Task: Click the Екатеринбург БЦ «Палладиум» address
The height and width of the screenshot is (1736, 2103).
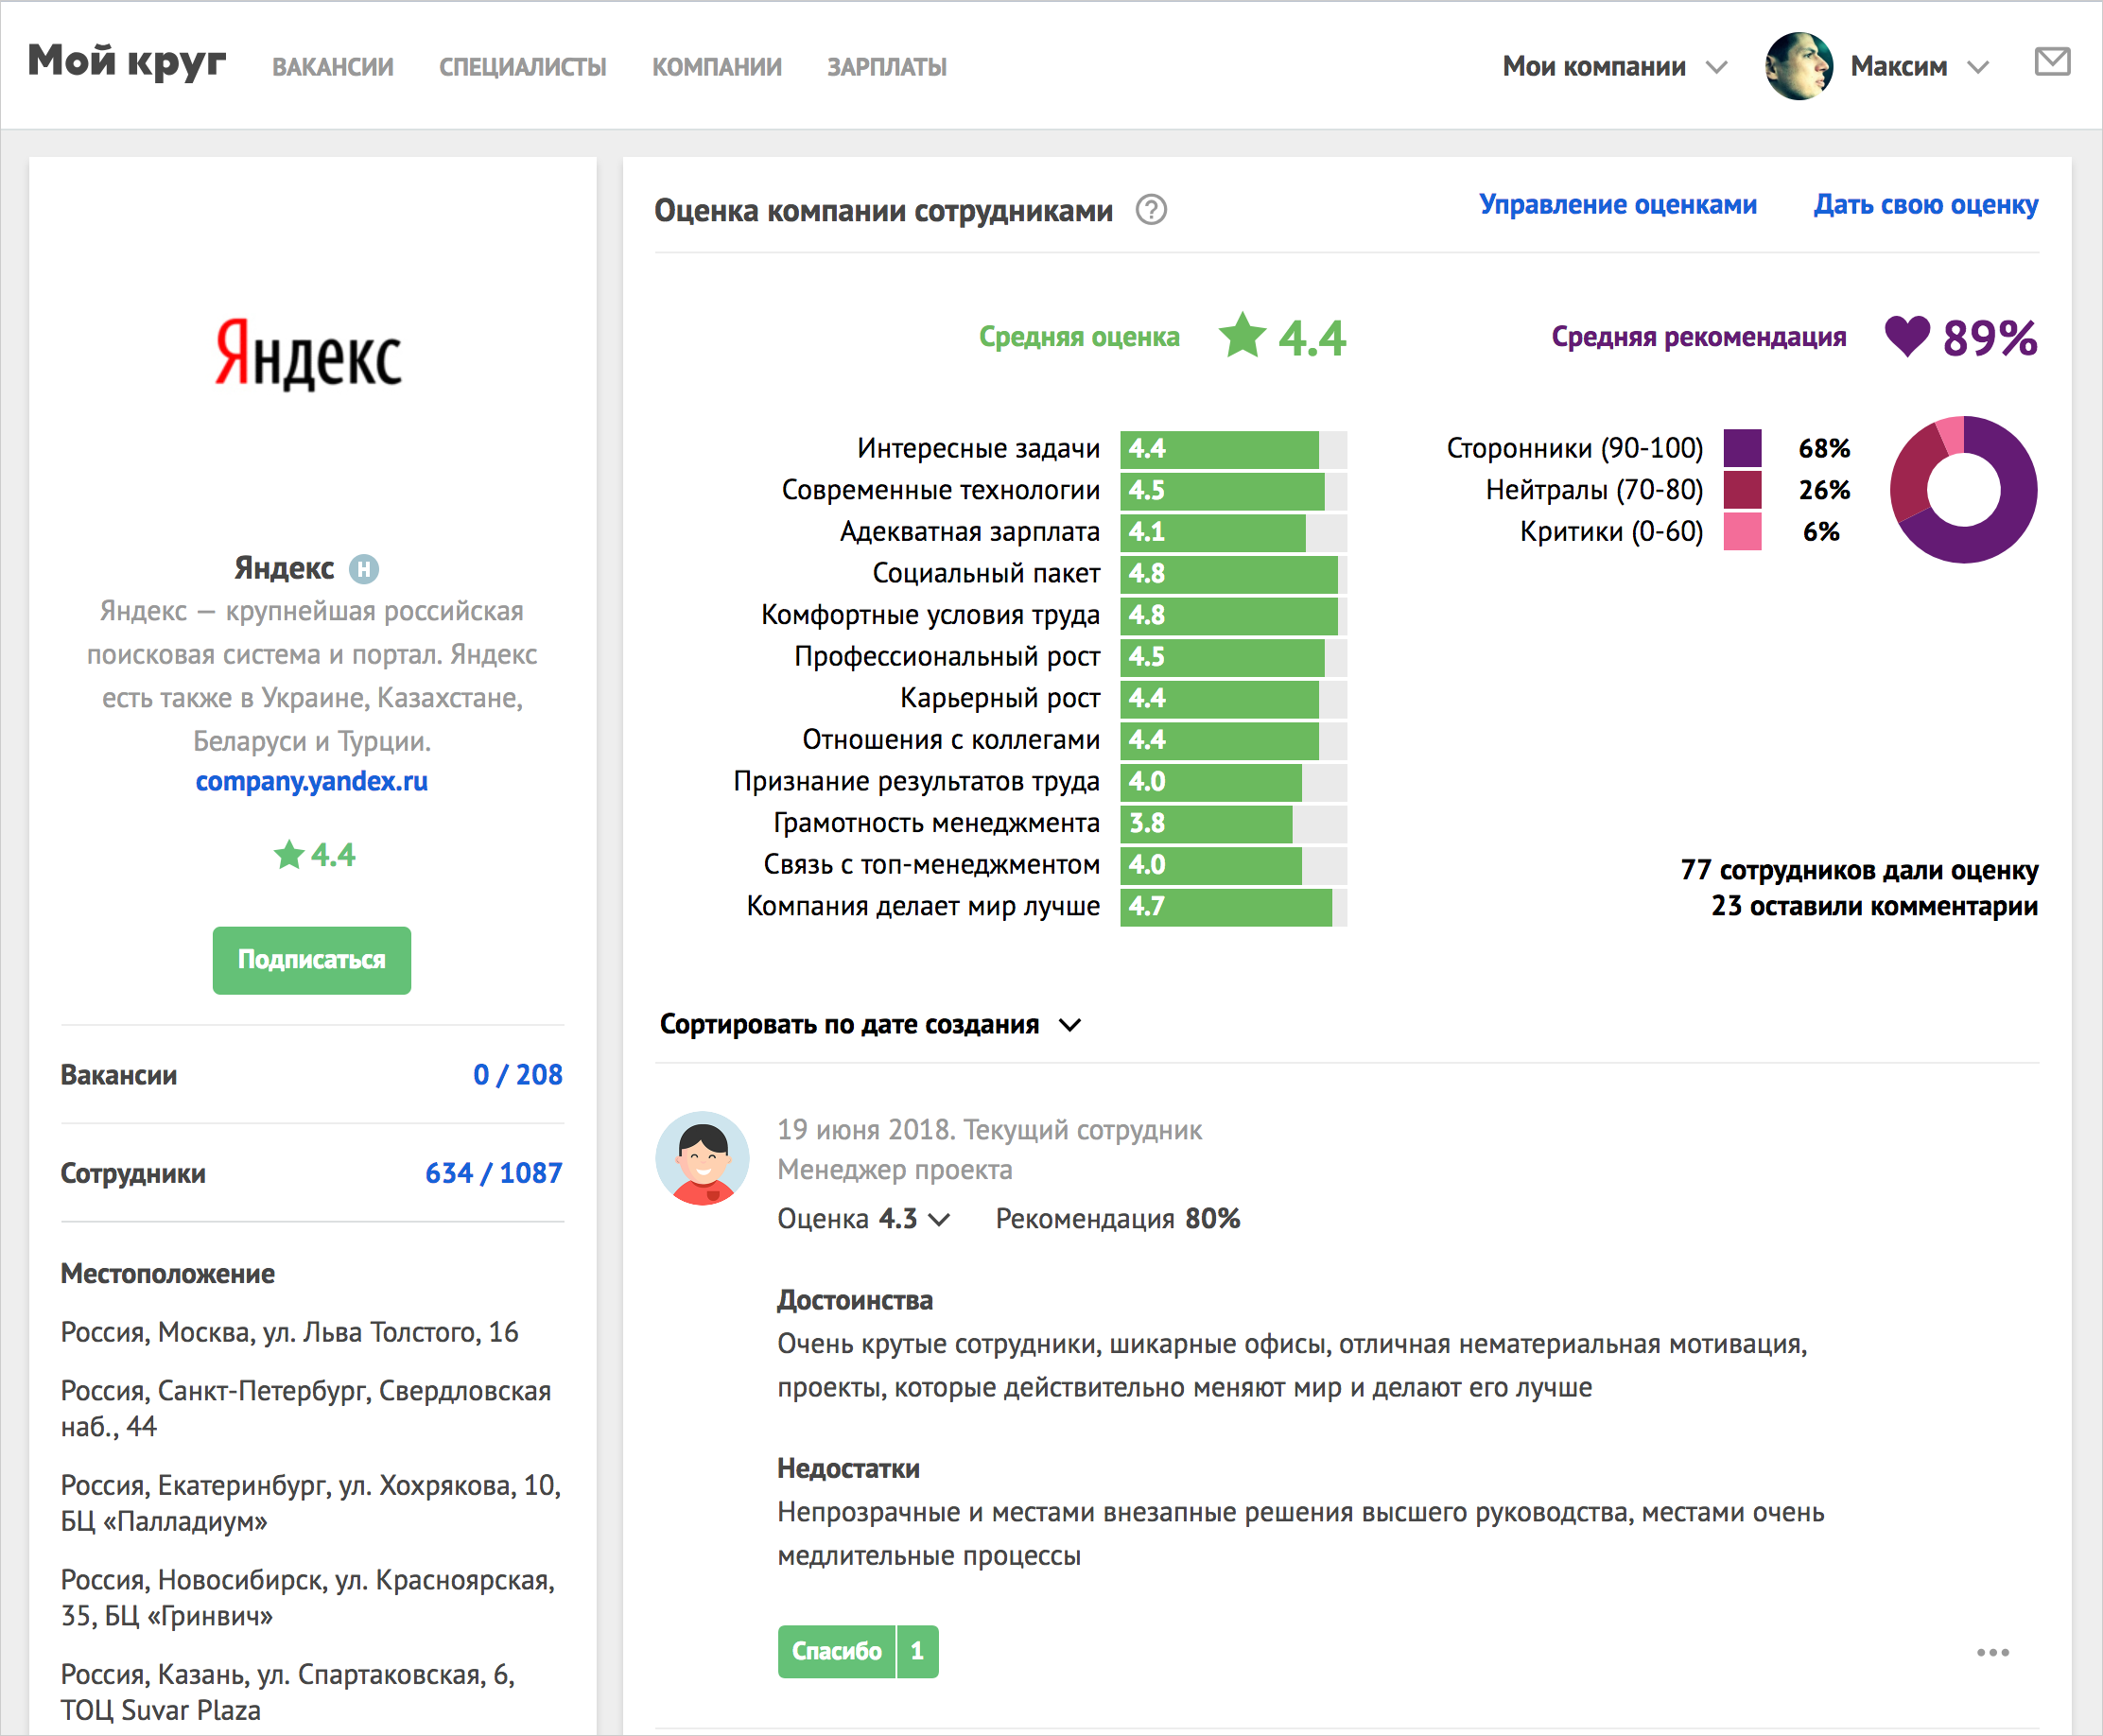Action: click(311, 1503)
